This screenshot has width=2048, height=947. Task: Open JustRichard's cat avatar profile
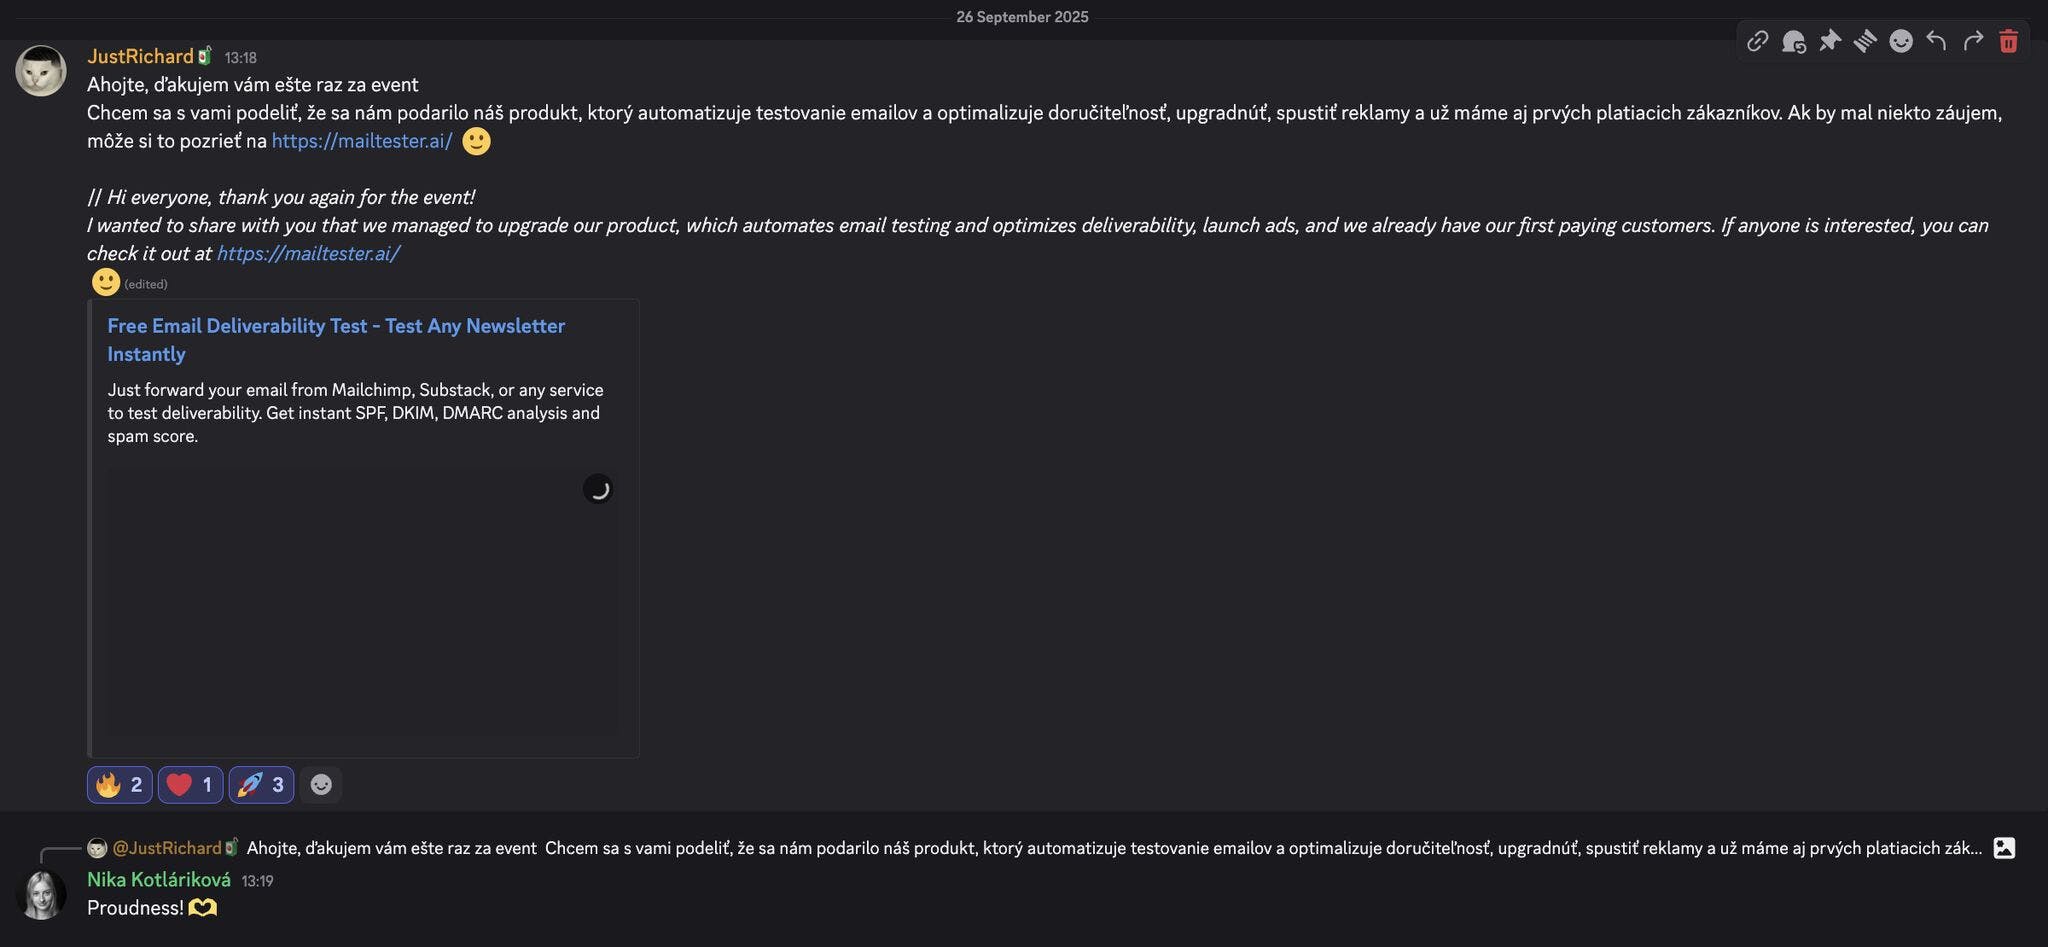41,70
